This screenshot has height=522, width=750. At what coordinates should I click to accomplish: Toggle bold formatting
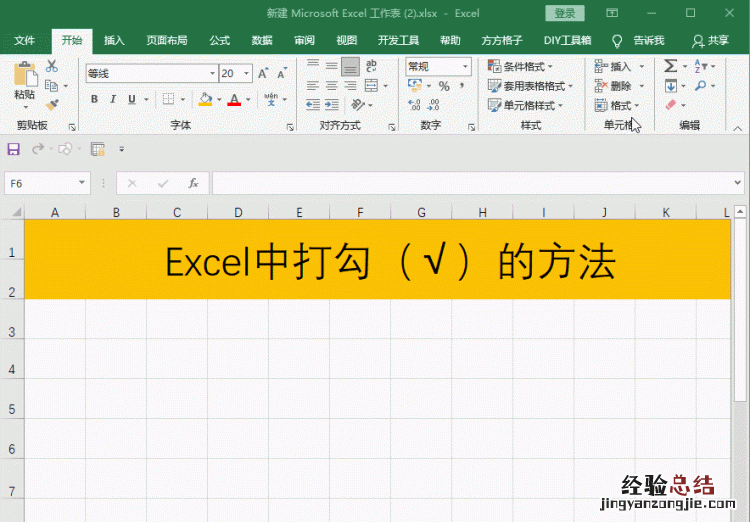tap(95, 99)
